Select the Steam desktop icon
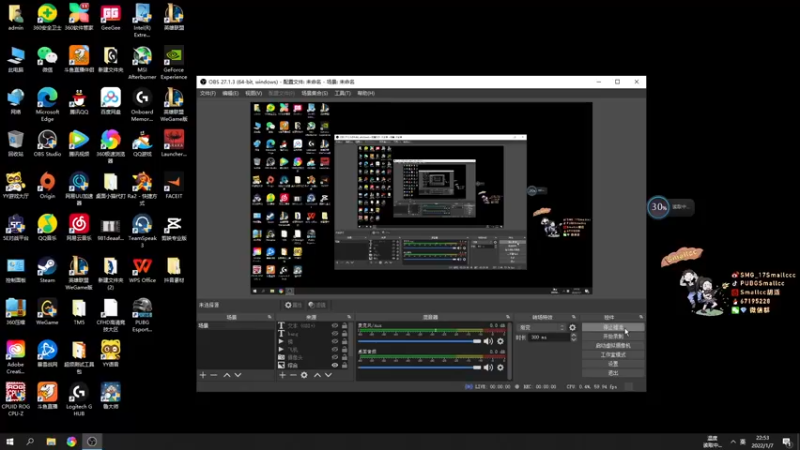This screenshot has height=450, width=800. 47,270
